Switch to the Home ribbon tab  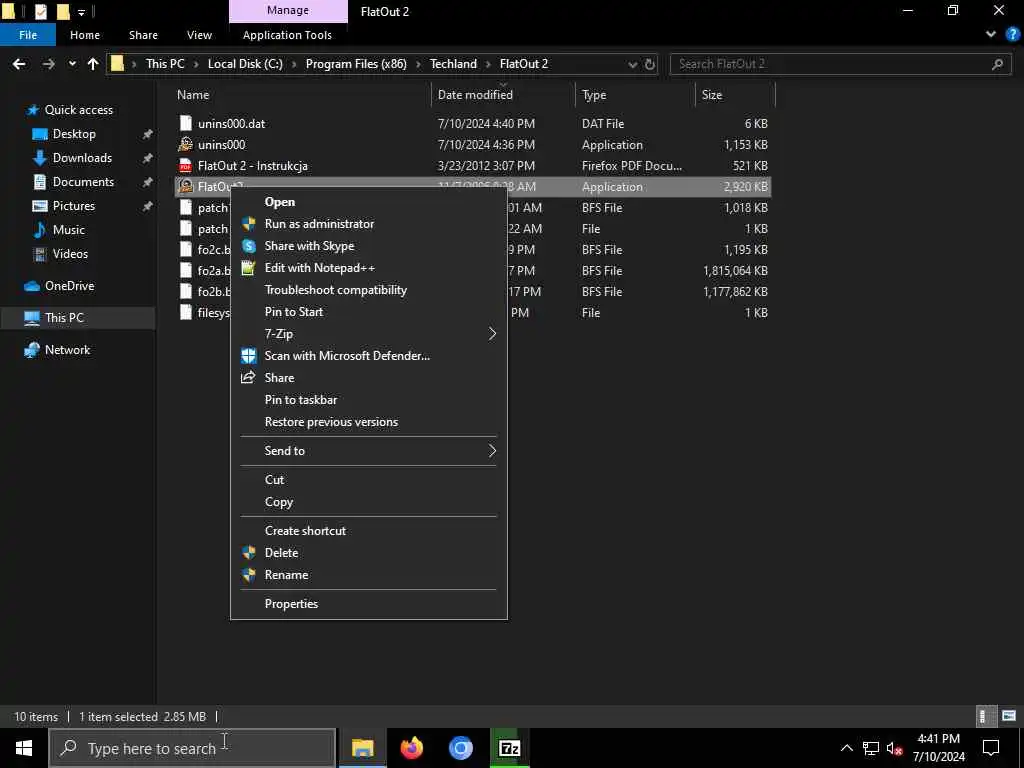tap(85, 35)
